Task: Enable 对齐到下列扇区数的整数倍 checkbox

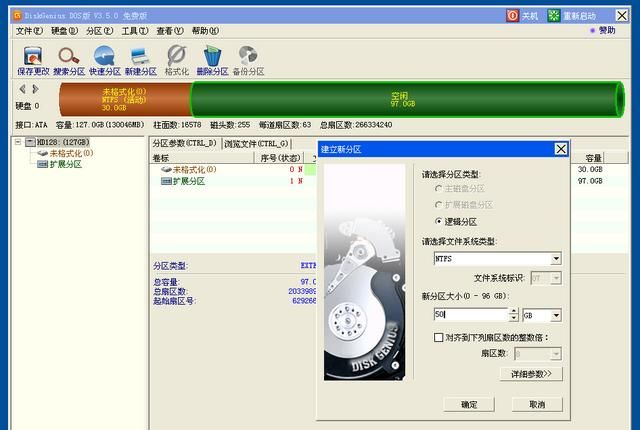Action: pos(438,337)
